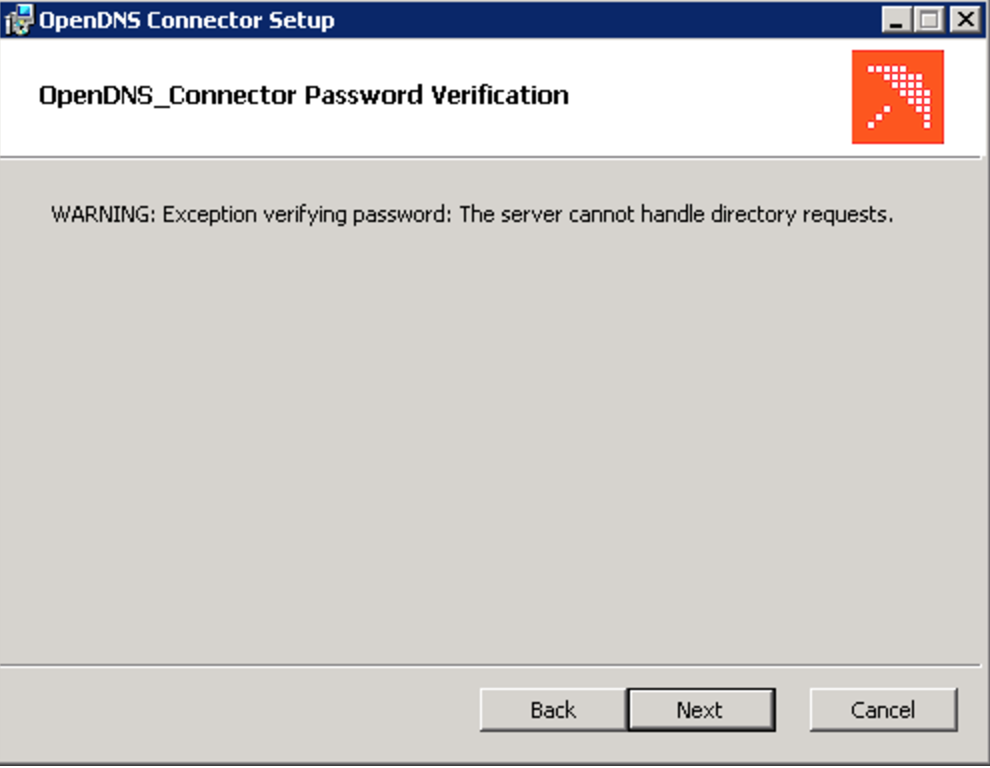Click the word "WARNING:" in the message
This screenshot has height=768, width=990.
103,215
